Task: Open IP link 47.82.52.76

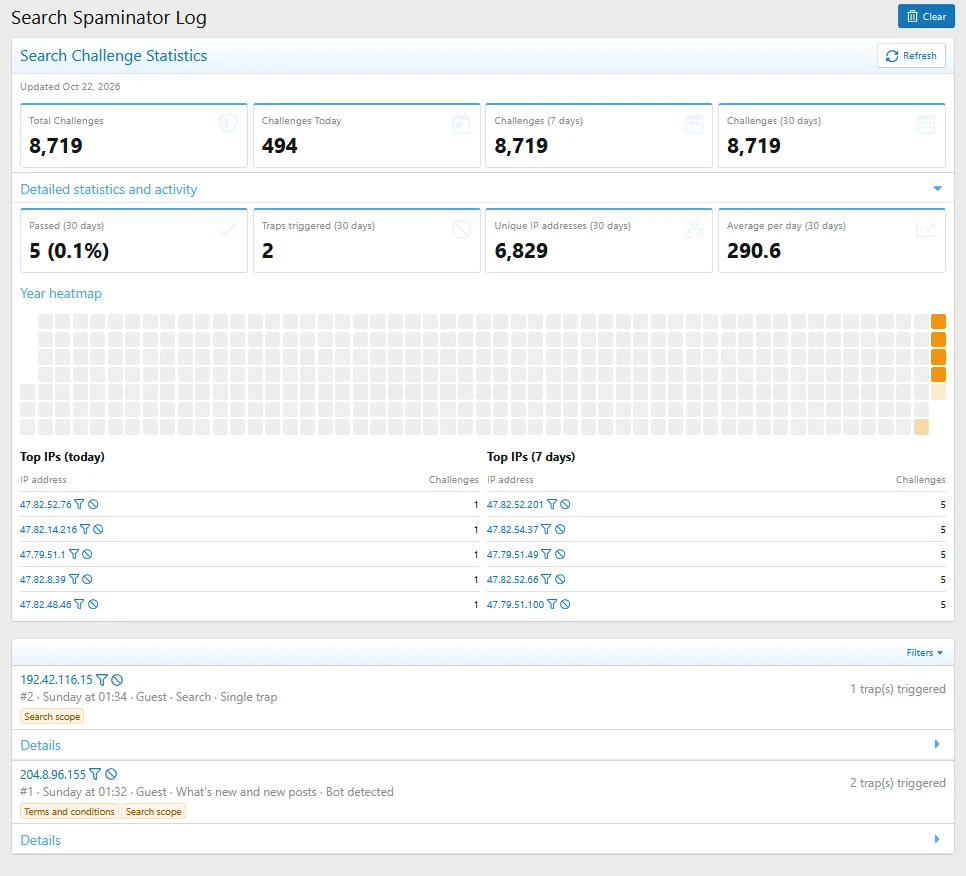Action: [x=46, y=505]
